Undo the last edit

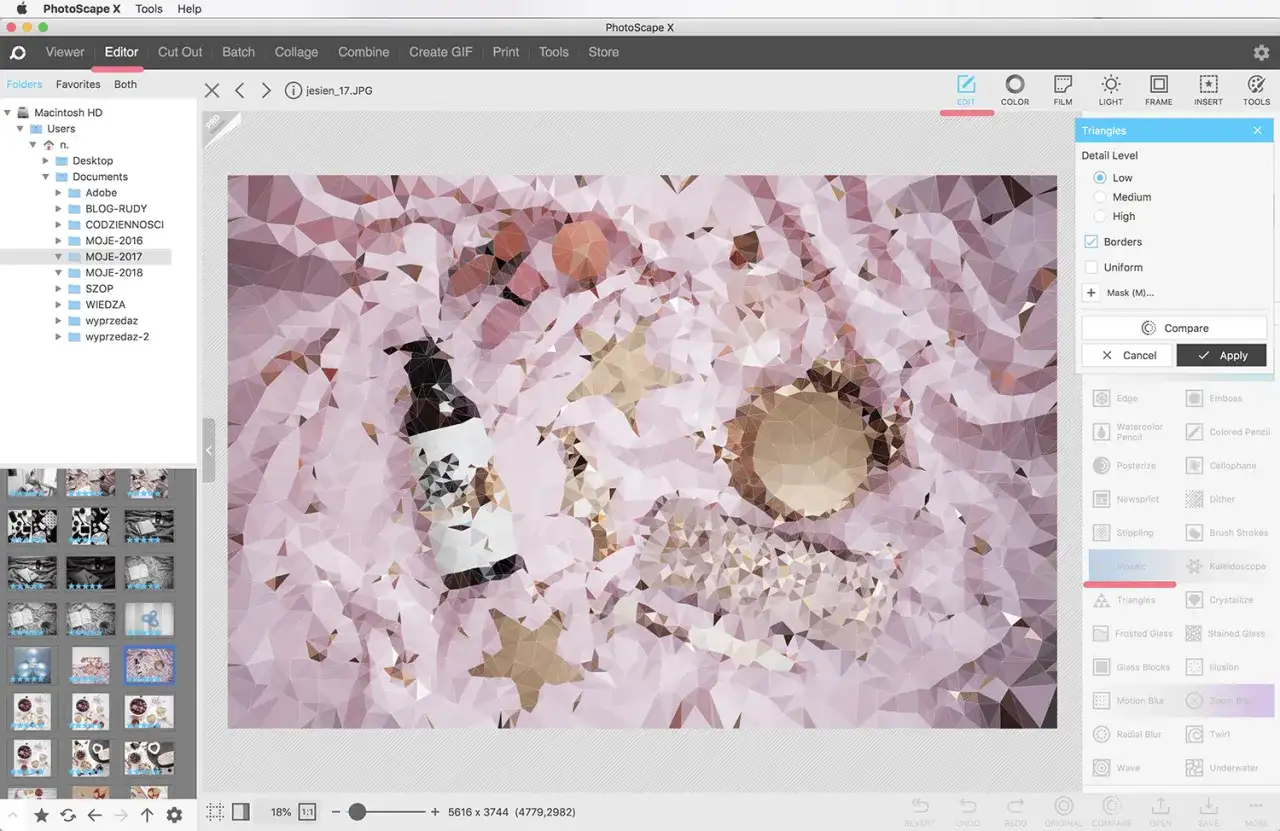[x=967, y=808]
